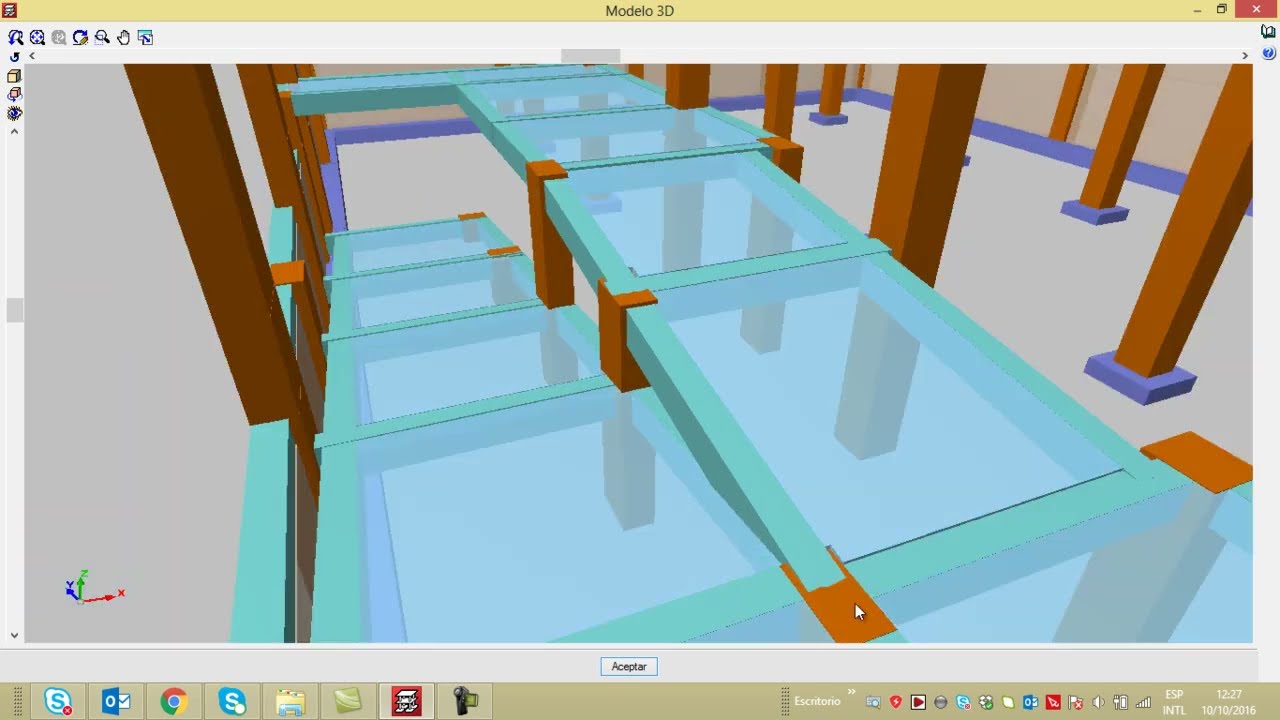
Task: Select the pan hand tool
Action: click(x=123, y=37)
